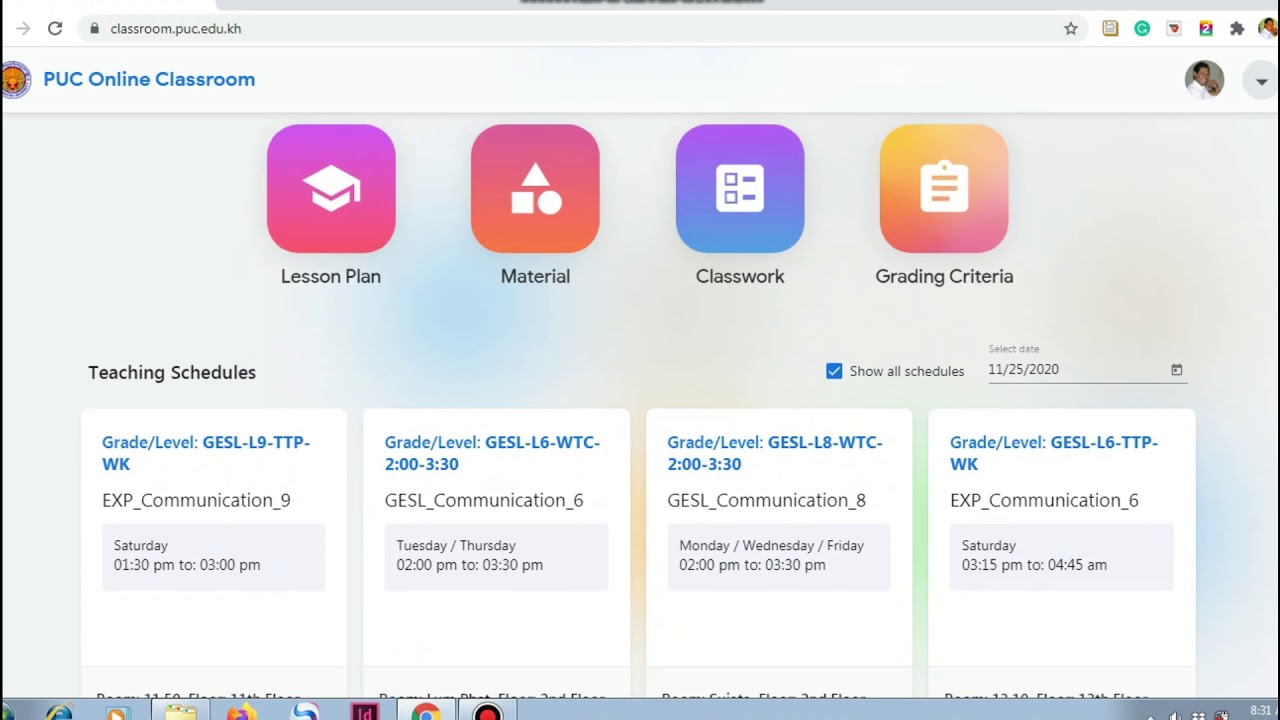
Task: Click the PUC logo emblem
Action: tap(15, 79)
